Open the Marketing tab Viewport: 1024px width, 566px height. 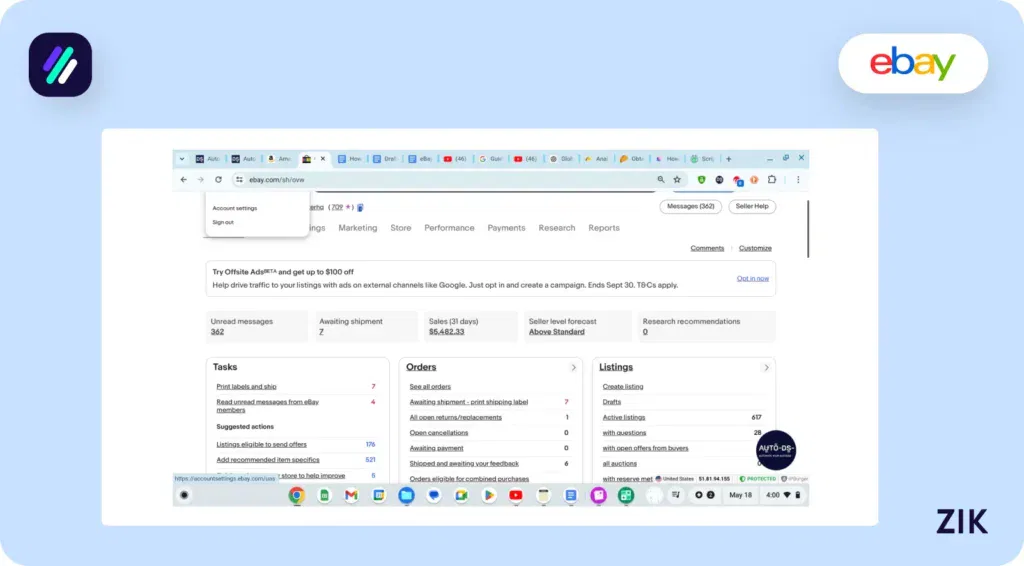[x=357, y=228]
